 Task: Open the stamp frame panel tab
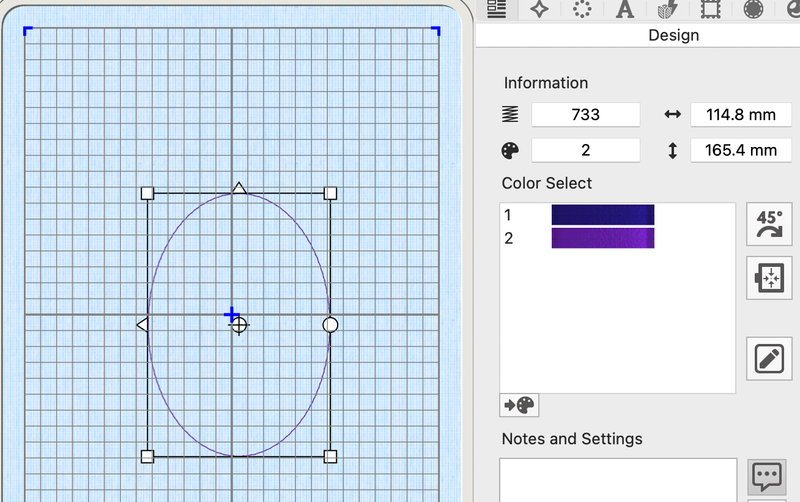[x=710, y=9]
